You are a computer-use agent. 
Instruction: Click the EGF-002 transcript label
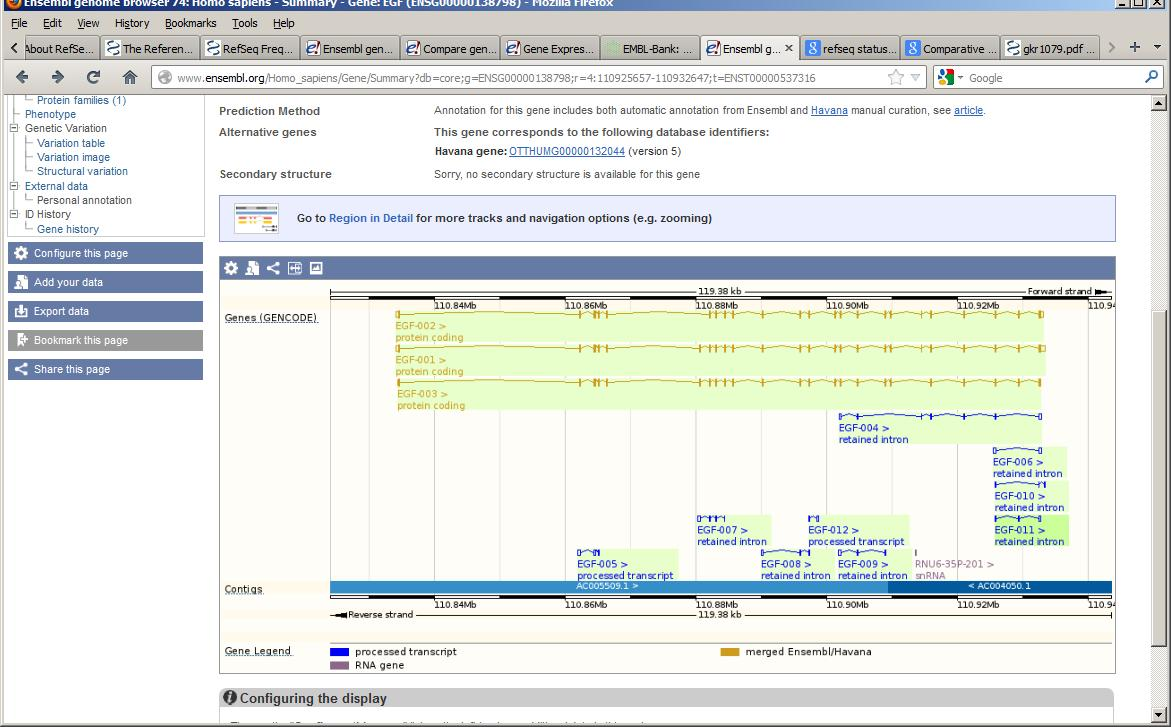coord(420,326)
